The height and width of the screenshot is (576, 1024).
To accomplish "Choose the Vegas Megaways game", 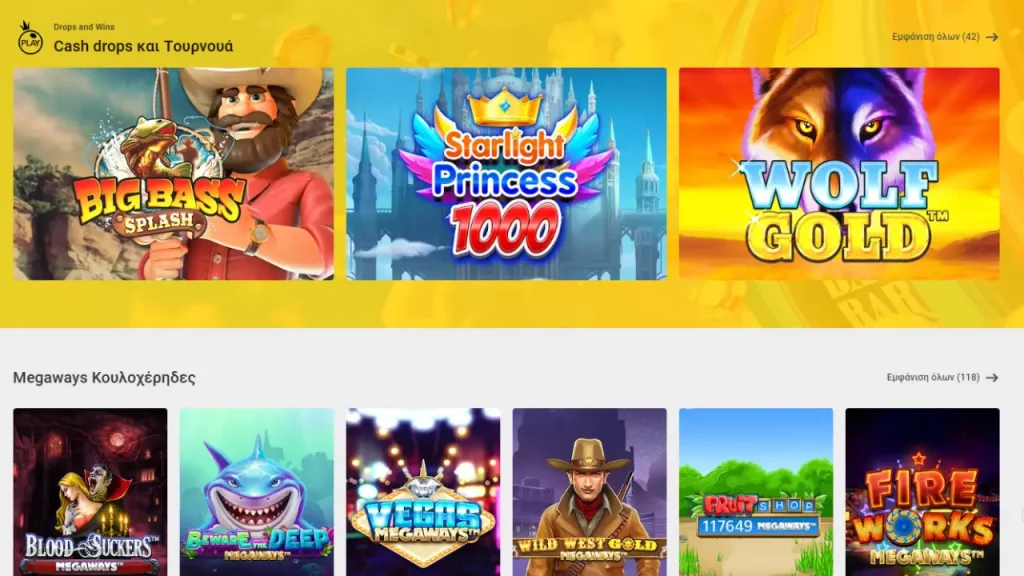I will pyautogui.click(x=423, y=492).
